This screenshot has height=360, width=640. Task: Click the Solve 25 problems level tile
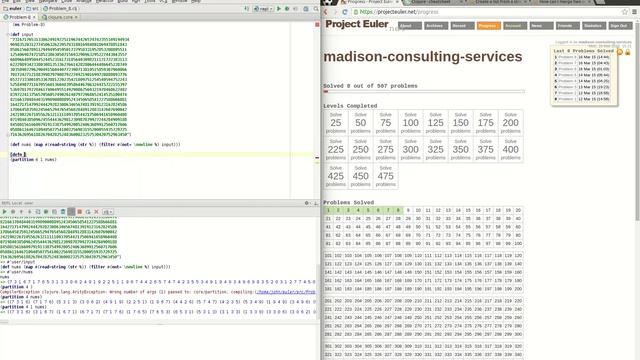click(x=336, y=123)
